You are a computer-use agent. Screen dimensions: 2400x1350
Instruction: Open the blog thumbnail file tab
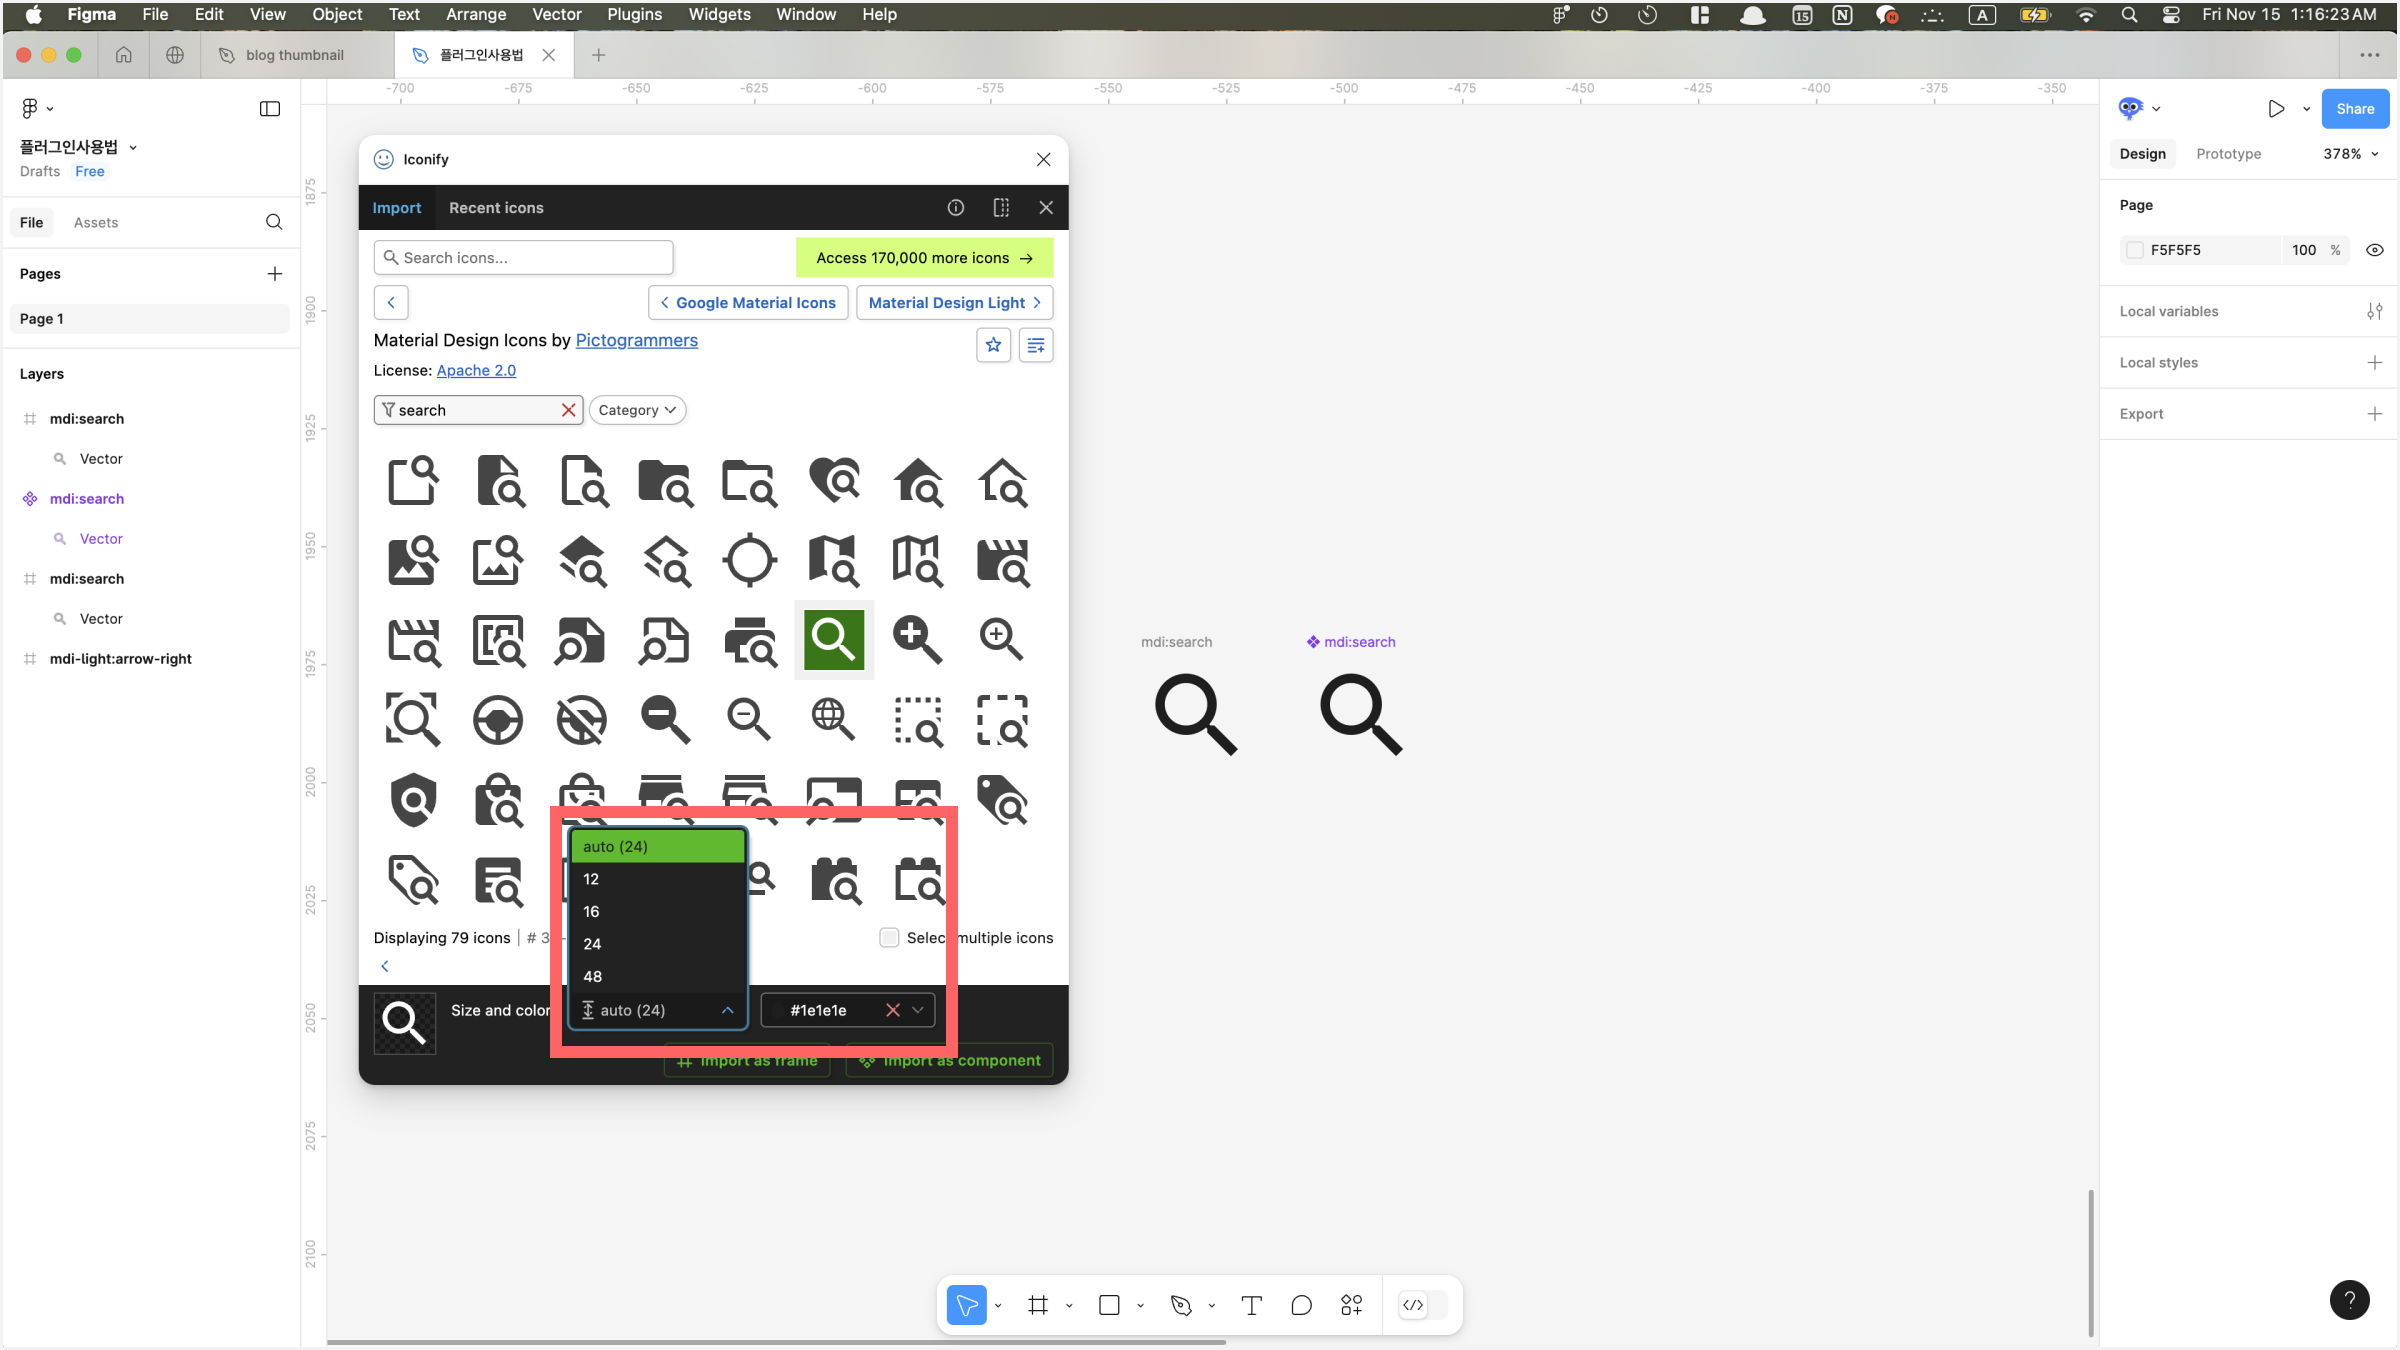pyautogui.click(x=295, y=55)
